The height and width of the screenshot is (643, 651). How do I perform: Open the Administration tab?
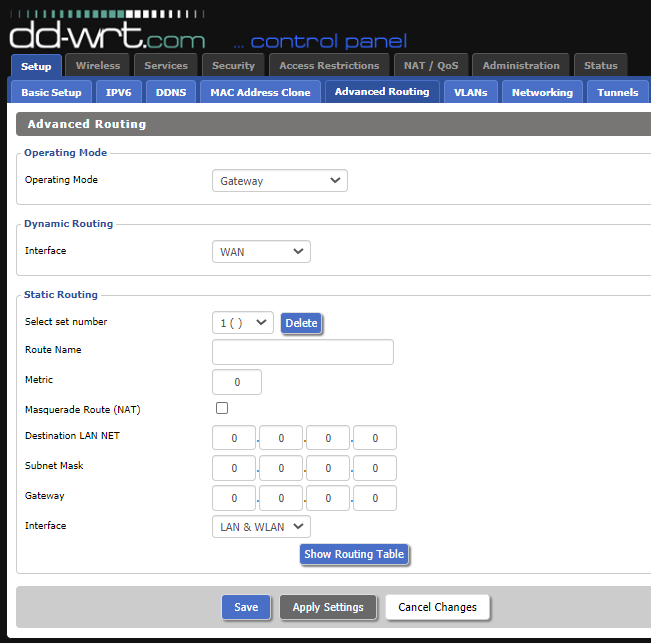(x=521, y=65)
